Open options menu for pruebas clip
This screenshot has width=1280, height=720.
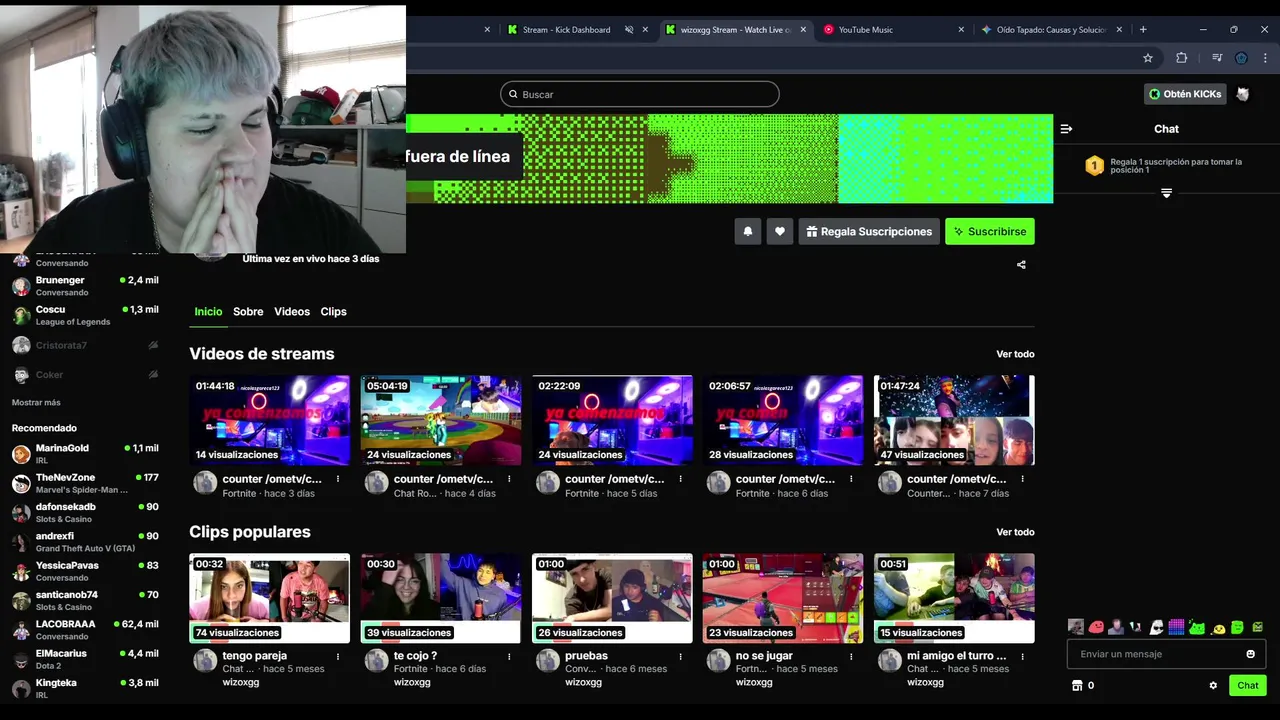click(x=680, y=657)
